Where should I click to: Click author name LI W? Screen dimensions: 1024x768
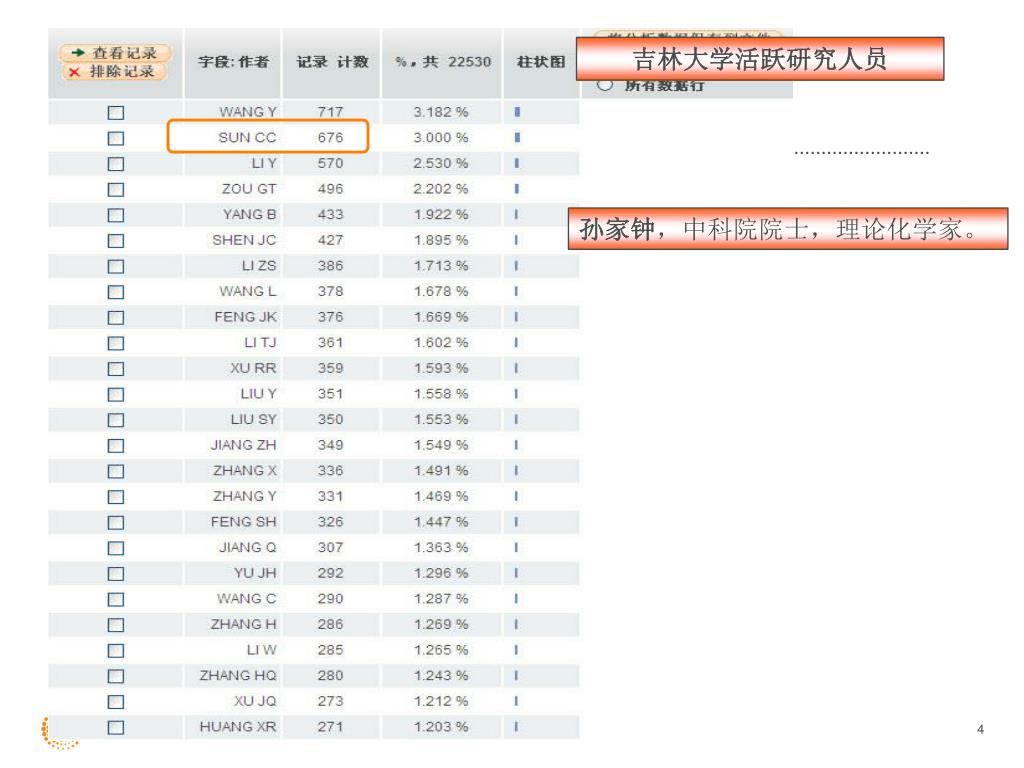pos(261,650)
